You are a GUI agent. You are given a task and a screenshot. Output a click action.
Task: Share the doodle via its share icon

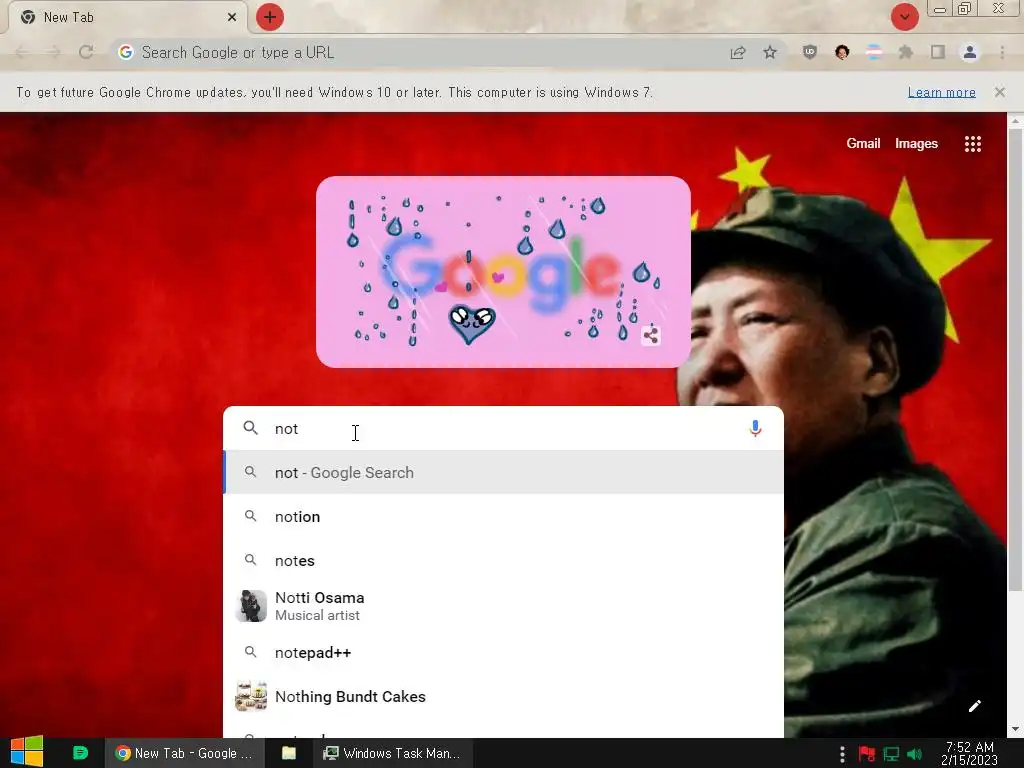click(650, 335)
